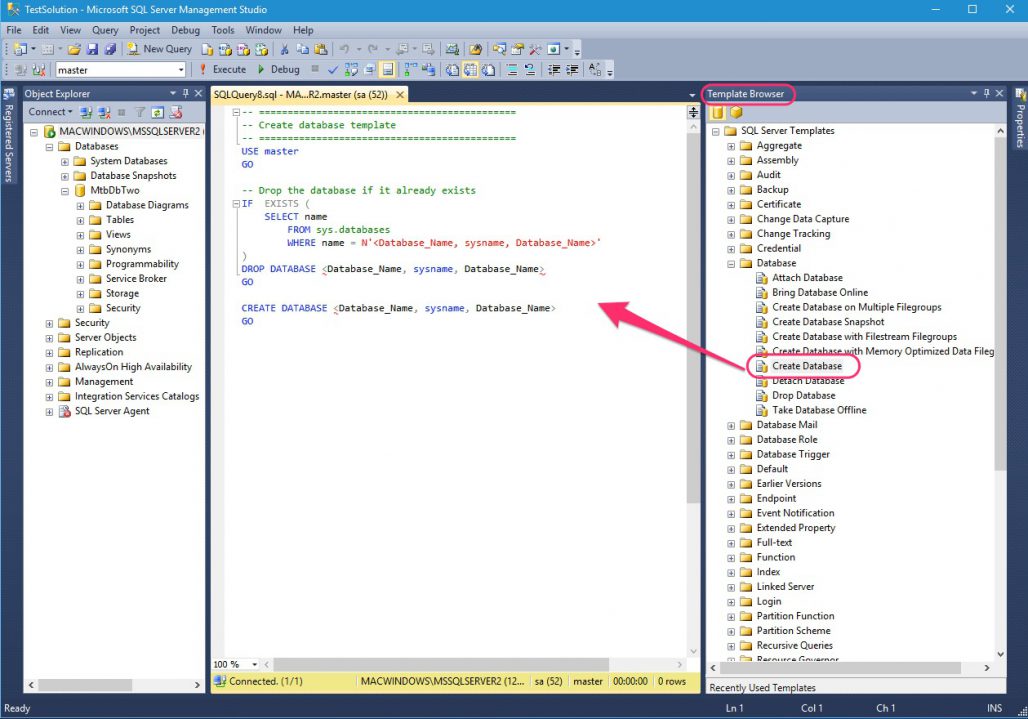This screenshot has height=719, width=1028.
Task: Click the Execute query button
Action: pyautogui.click(x=223, y=69)
